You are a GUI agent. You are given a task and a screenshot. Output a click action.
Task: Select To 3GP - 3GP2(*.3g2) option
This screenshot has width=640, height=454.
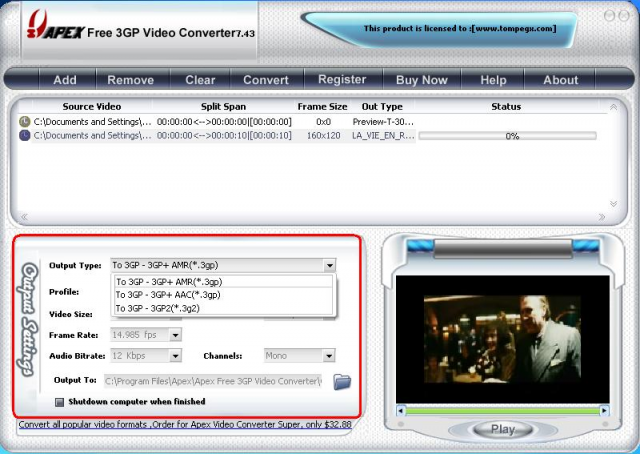click(x=224, y=308)
